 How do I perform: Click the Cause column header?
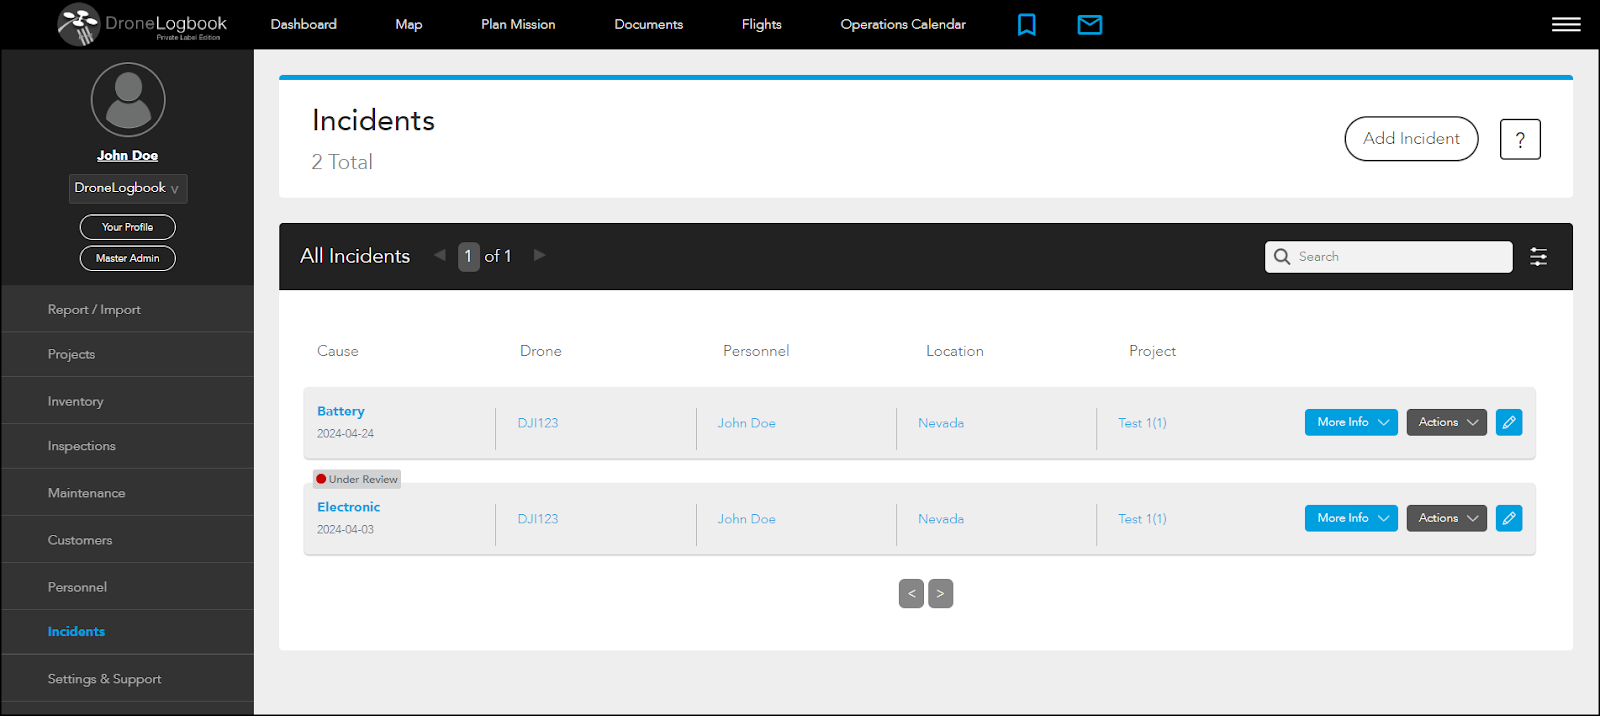click(x=338, y=351)
